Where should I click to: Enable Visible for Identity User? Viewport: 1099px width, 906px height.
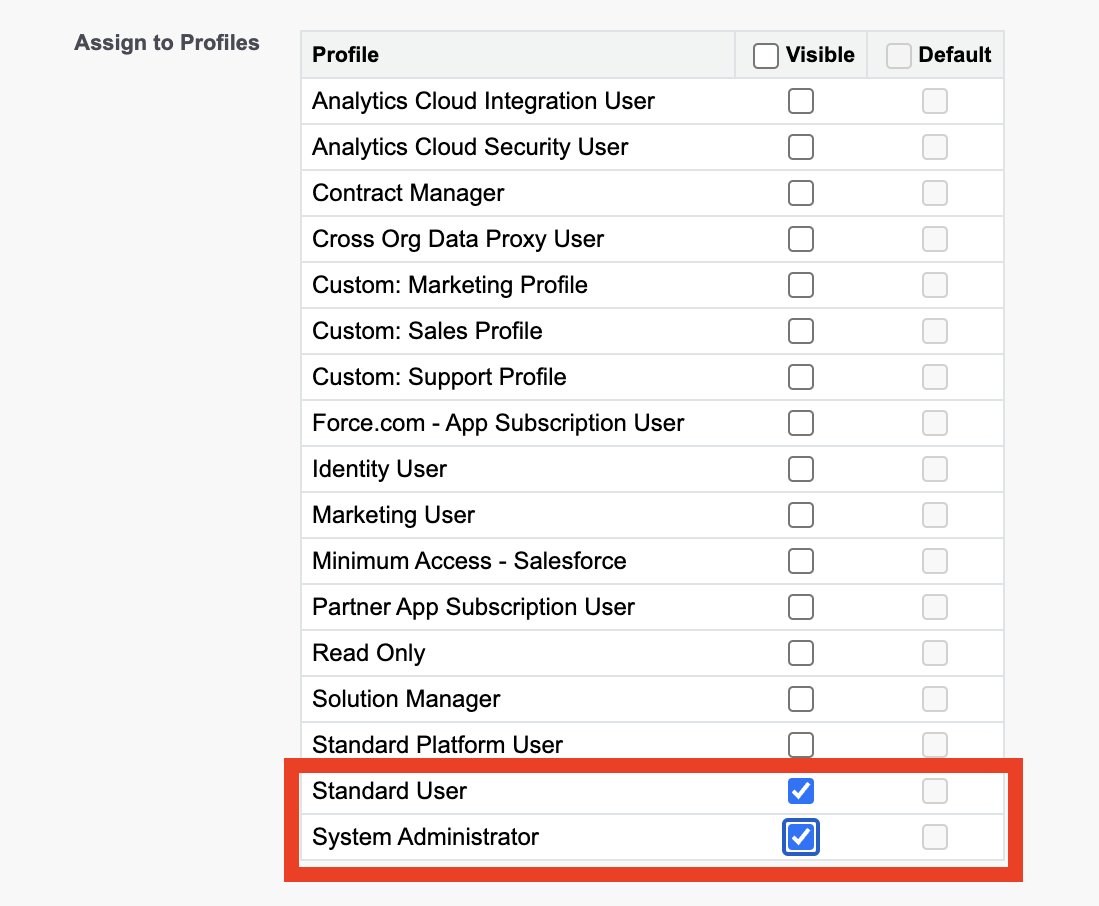801,469
